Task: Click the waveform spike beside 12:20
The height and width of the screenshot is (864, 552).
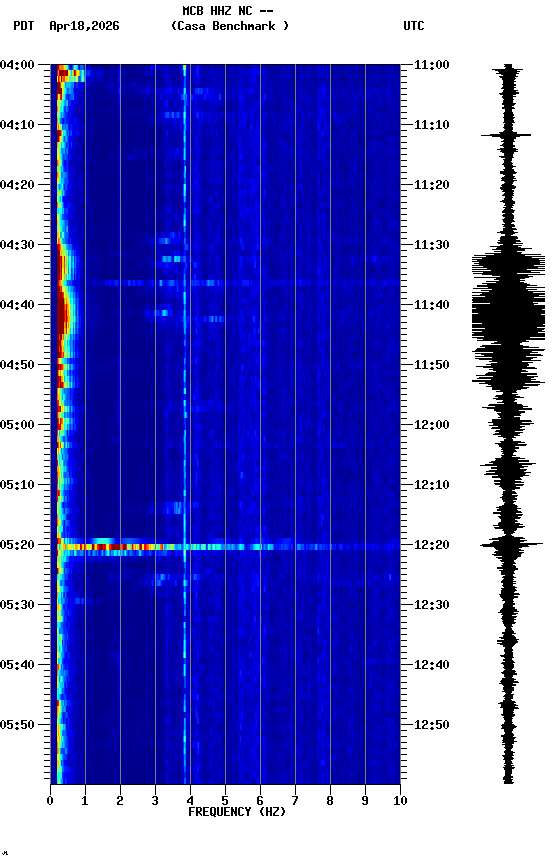Action: (x=511, y=545)
